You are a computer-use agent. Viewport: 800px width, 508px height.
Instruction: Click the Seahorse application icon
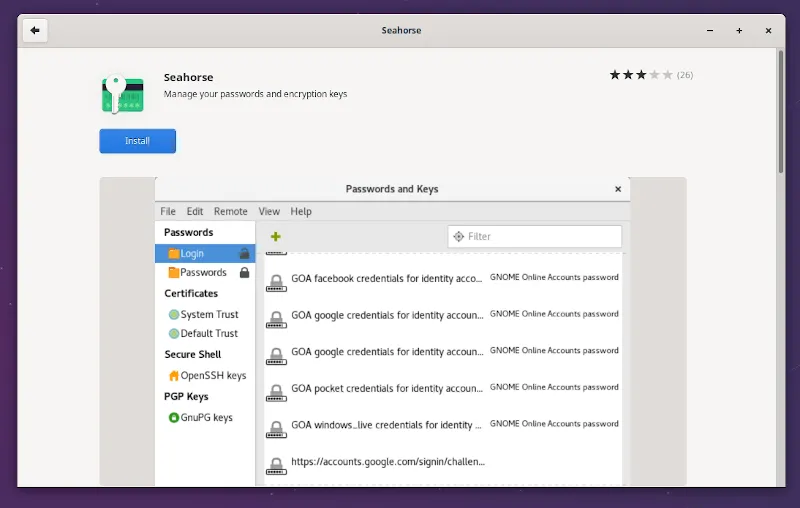click(x=122, y=94)
